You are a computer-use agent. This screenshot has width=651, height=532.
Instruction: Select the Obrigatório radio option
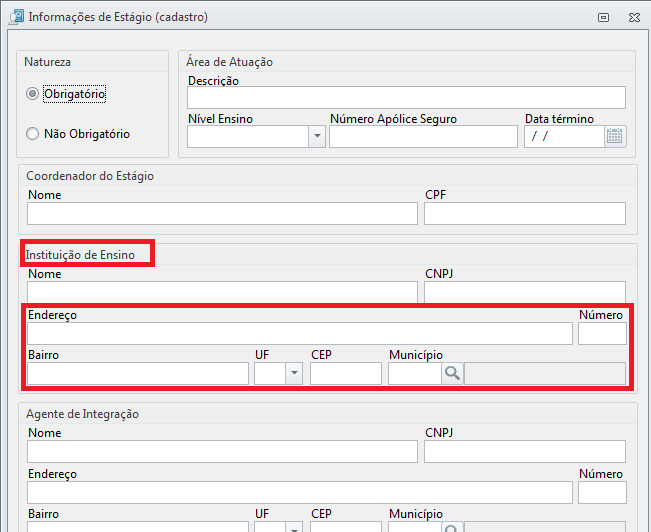coord(32,94)
